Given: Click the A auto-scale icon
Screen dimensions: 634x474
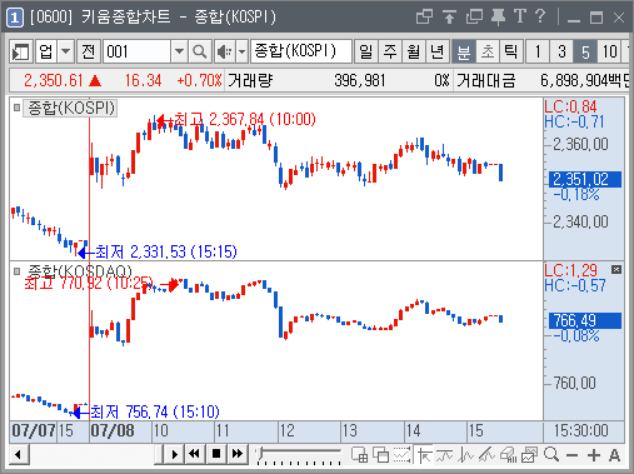Looking at the screenshot, I should [x=615, y=455].
